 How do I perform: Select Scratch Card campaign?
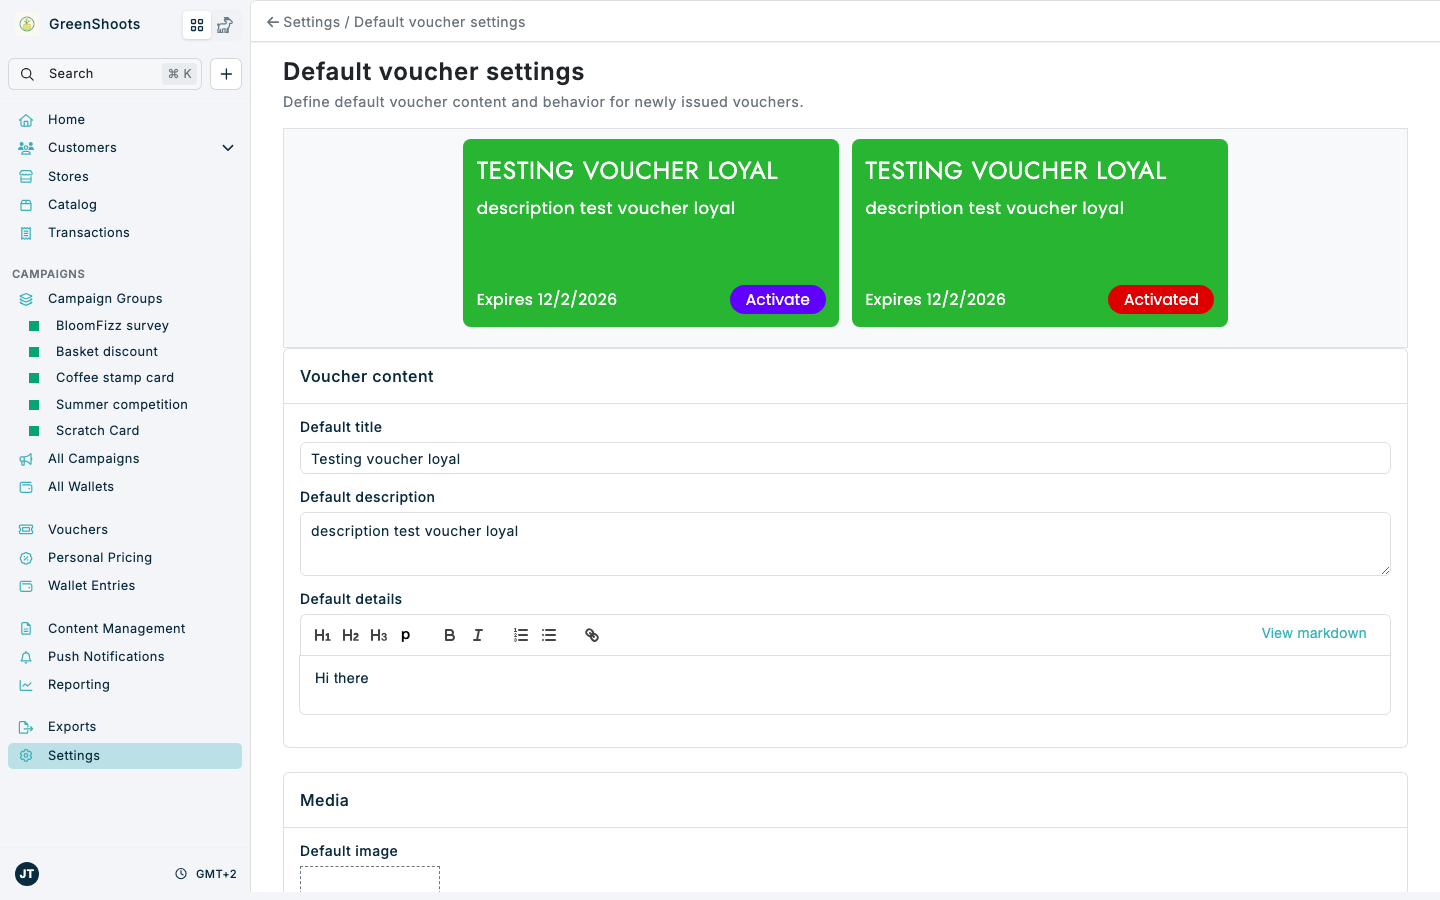(125, 431)
